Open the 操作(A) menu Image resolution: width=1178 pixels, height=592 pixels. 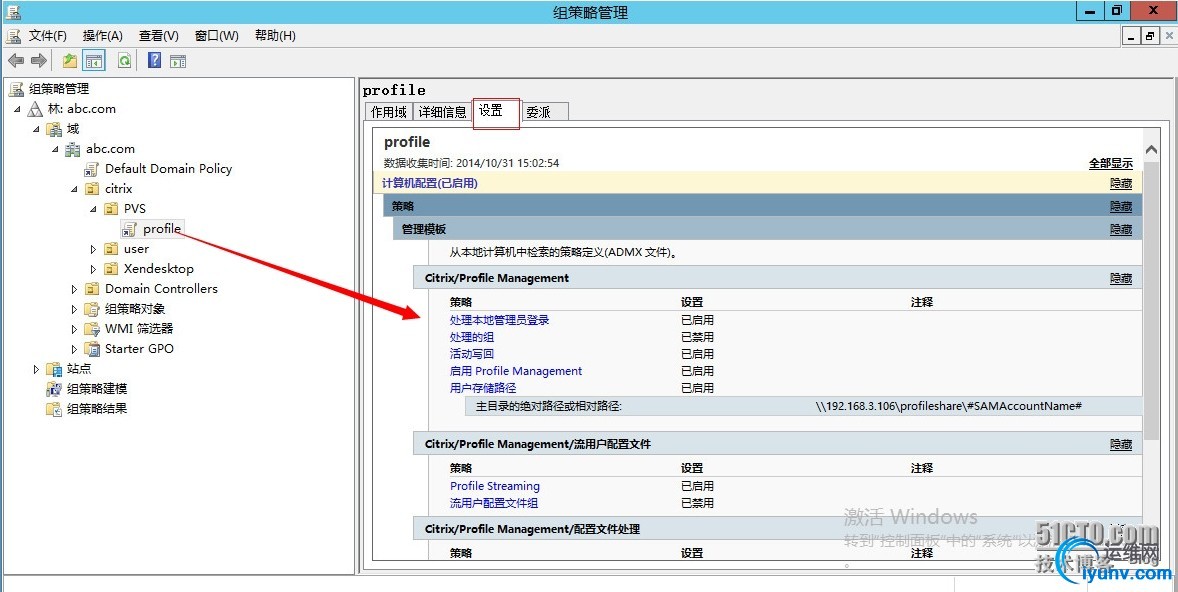[x=102, y=35]
